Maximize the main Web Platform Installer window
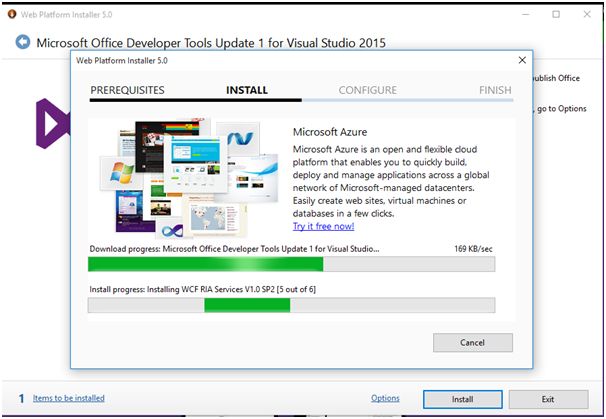Screen dimensions: 606x419 (556, 14)
